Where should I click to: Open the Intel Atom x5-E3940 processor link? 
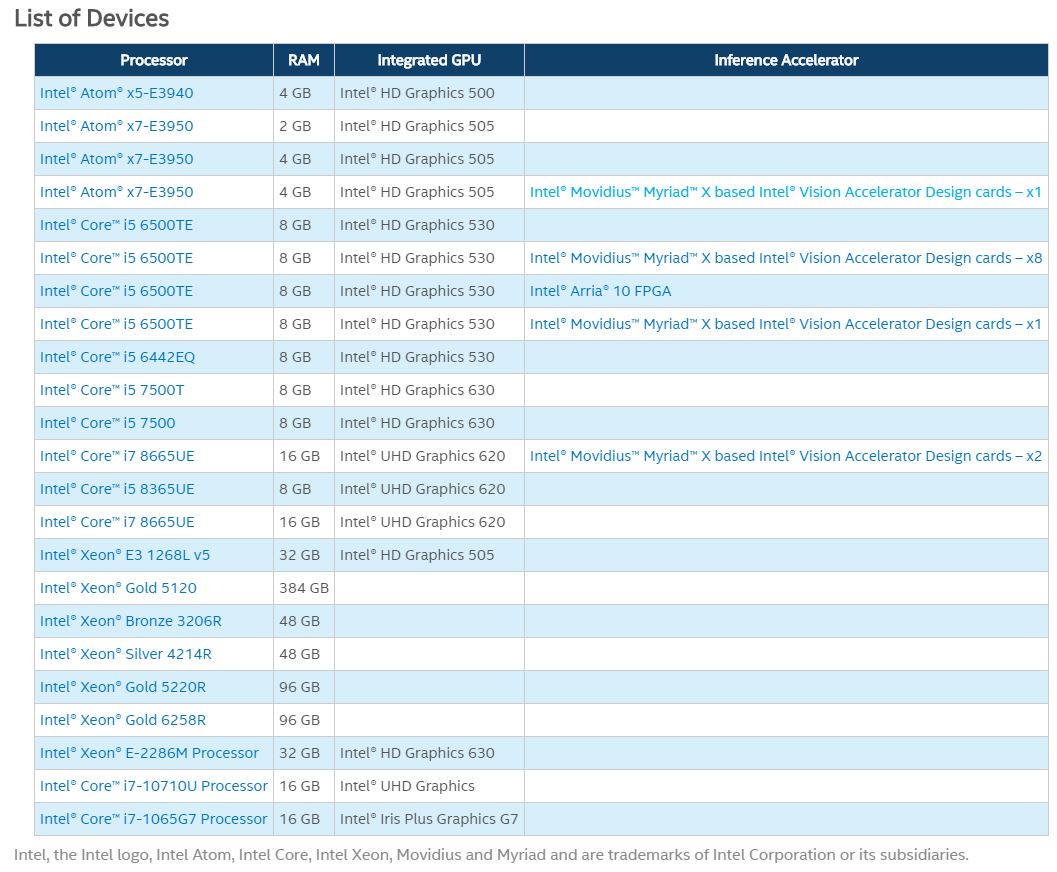pos(116,93)
